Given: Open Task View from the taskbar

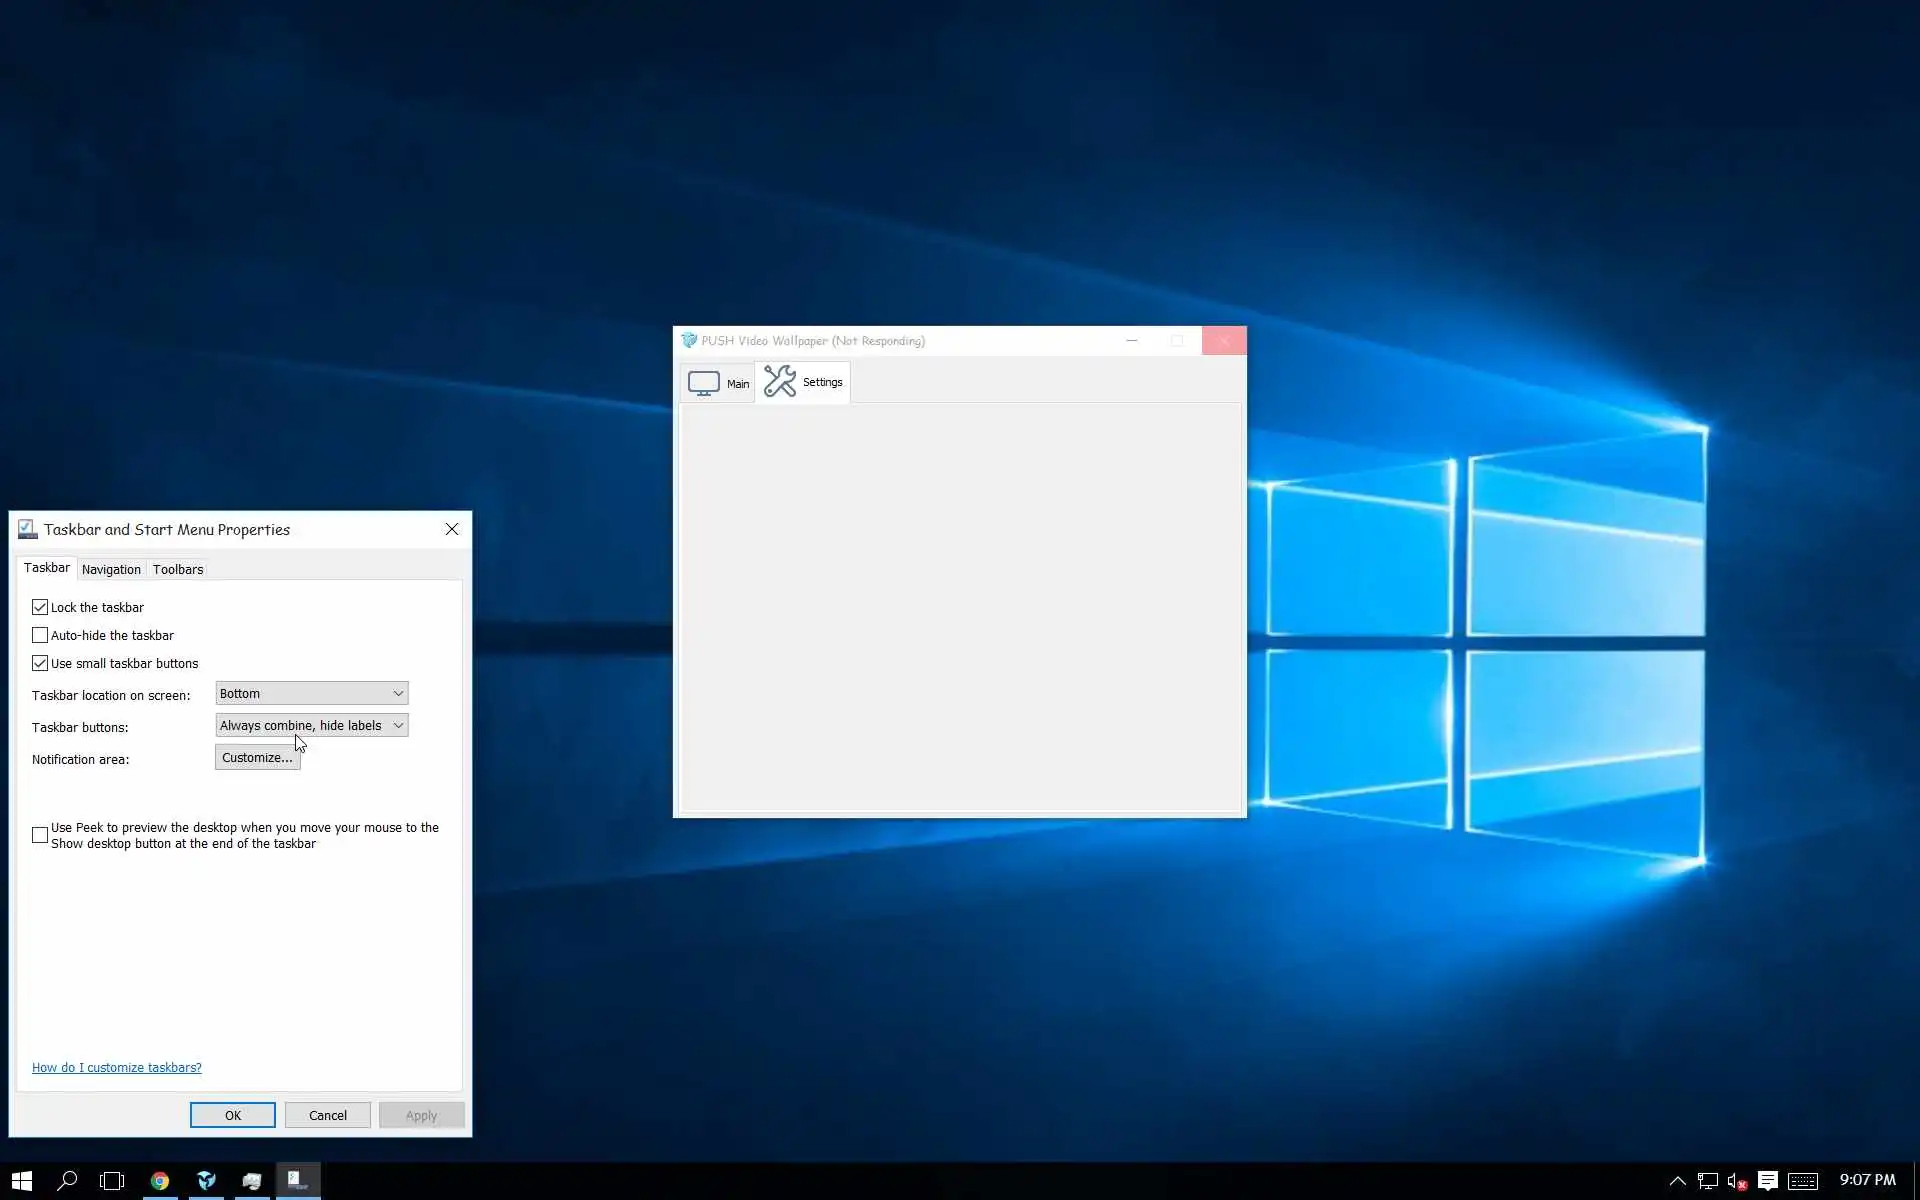Looking at the screenshot, I should 112,1181.
